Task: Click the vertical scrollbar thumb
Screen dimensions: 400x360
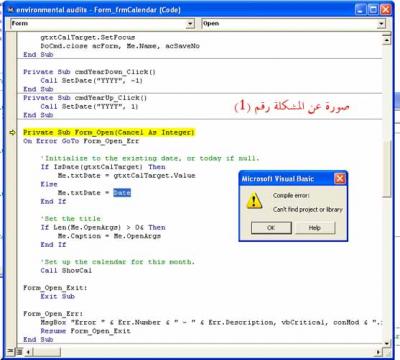Action: coord(387,169)
